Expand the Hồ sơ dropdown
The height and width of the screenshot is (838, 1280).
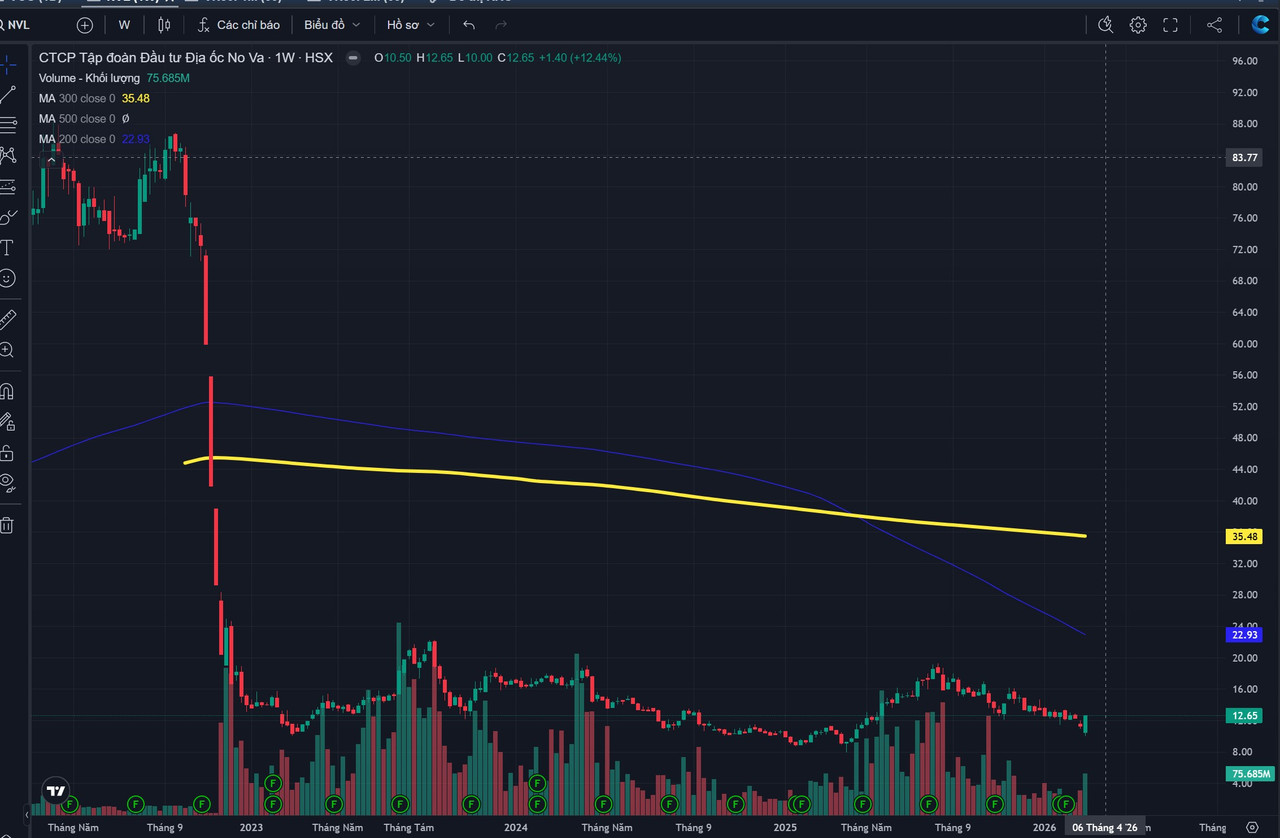coord(411,25)
